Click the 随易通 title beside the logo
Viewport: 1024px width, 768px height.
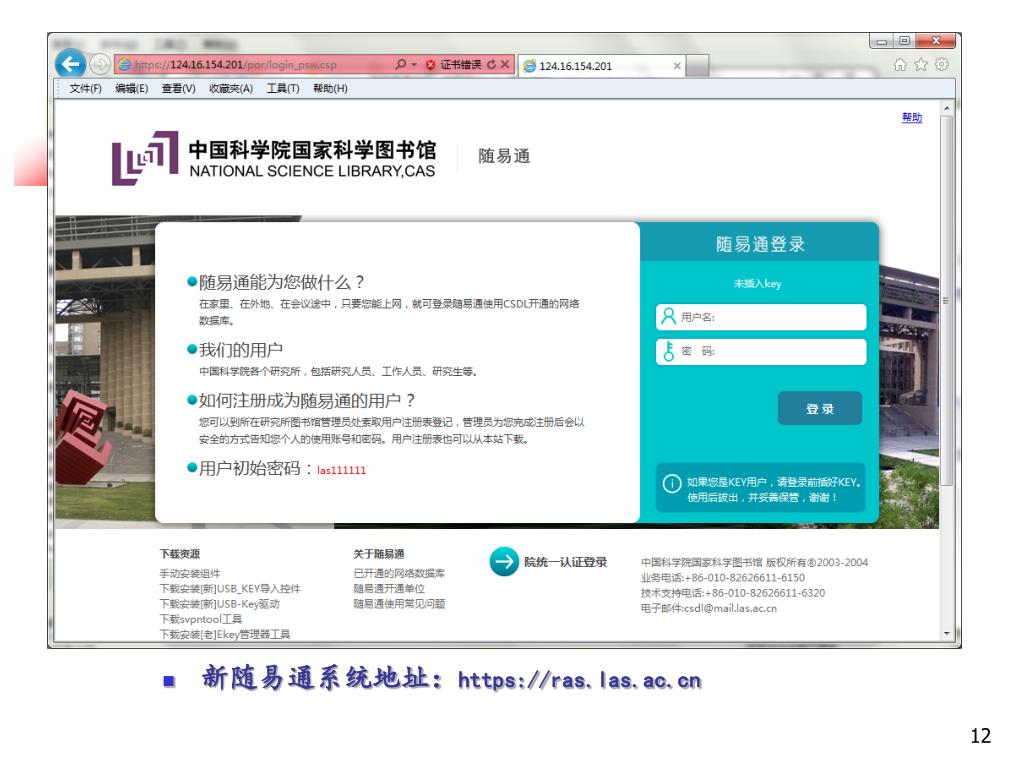tap(504, 156)
